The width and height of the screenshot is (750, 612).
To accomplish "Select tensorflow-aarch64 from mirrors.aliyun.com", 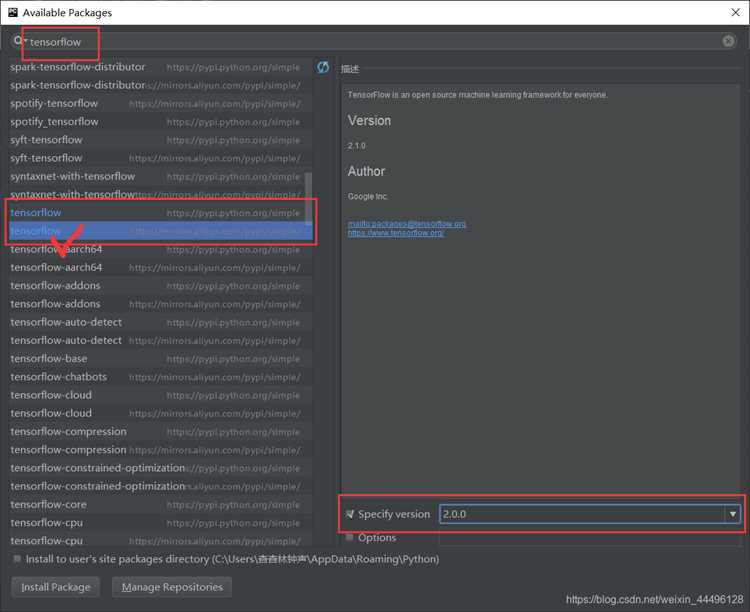I will coord(161,267).
